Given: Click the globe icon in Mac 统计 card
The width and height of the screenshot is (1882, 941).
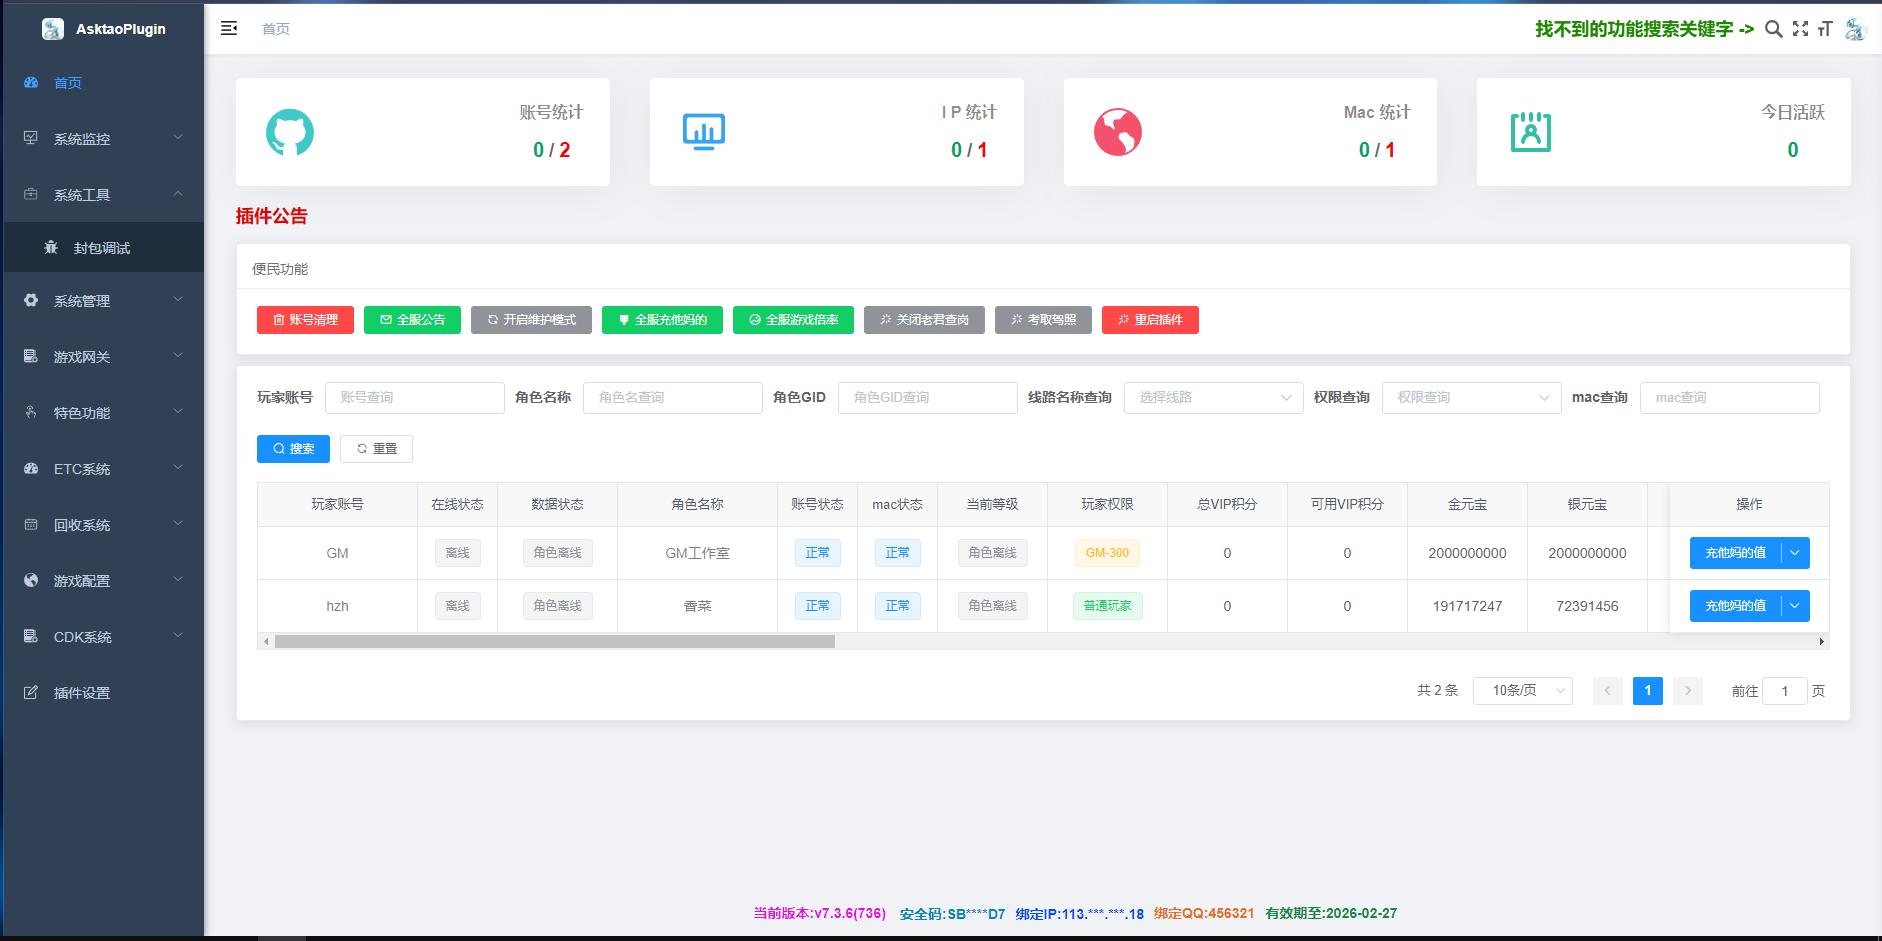Looking at the screenshot, I should [1117, 132].
